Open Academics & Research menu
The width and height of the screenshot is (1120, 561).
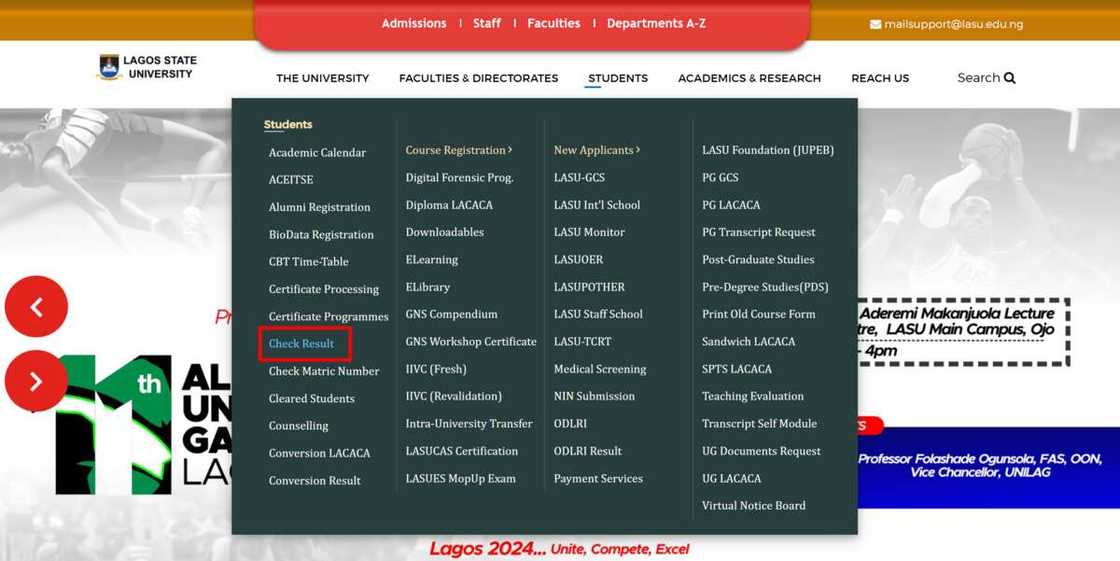pos(749,78)
